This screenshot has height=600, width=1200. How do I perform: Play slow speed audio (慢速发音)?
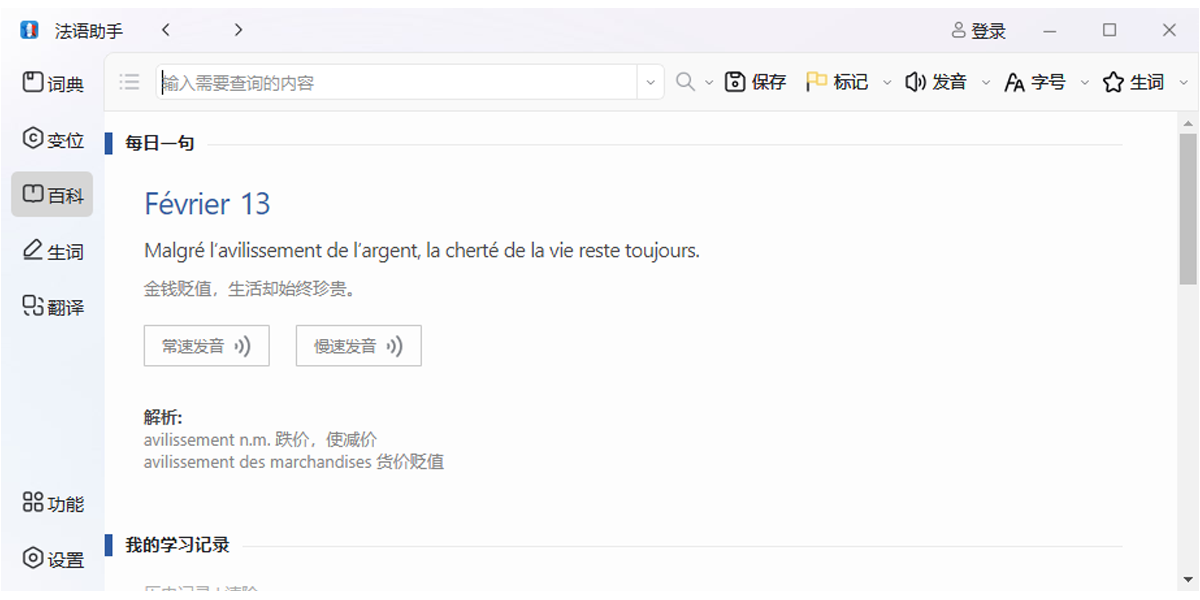tap(358, 346)
